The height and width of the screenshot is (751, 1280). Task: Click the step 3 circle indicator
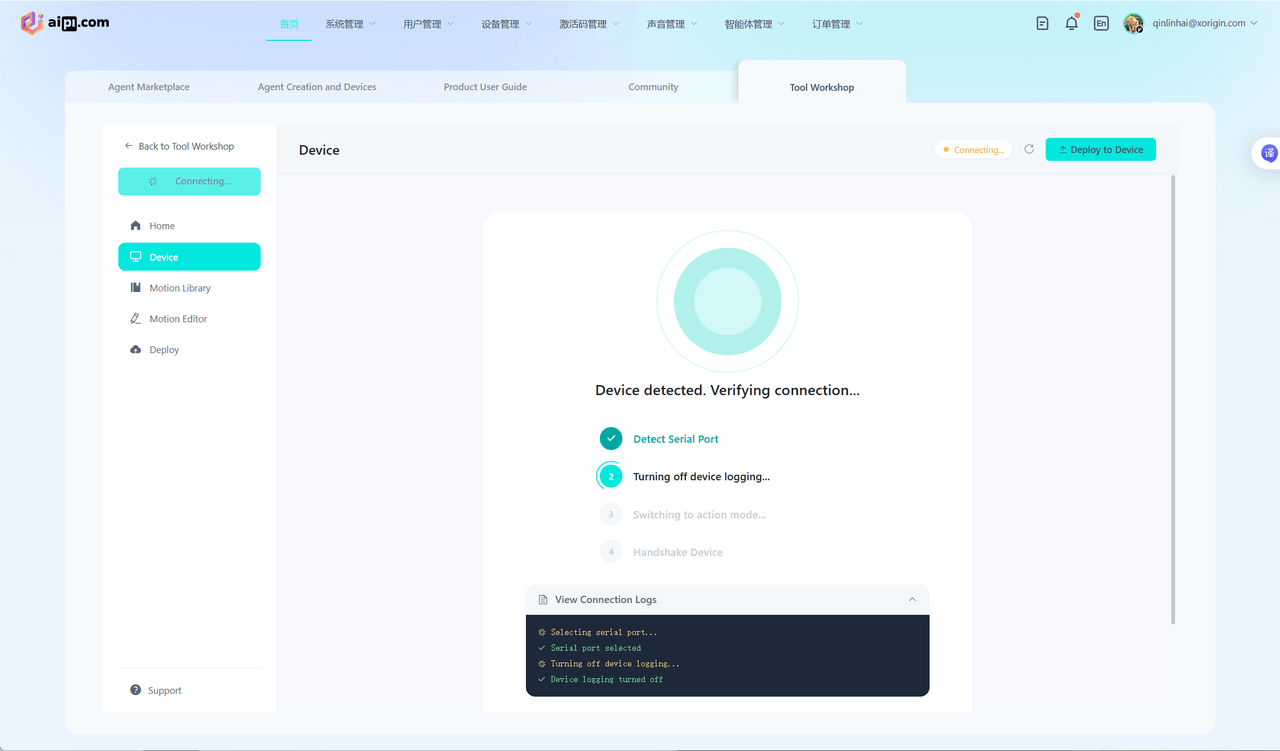(611, 514)
